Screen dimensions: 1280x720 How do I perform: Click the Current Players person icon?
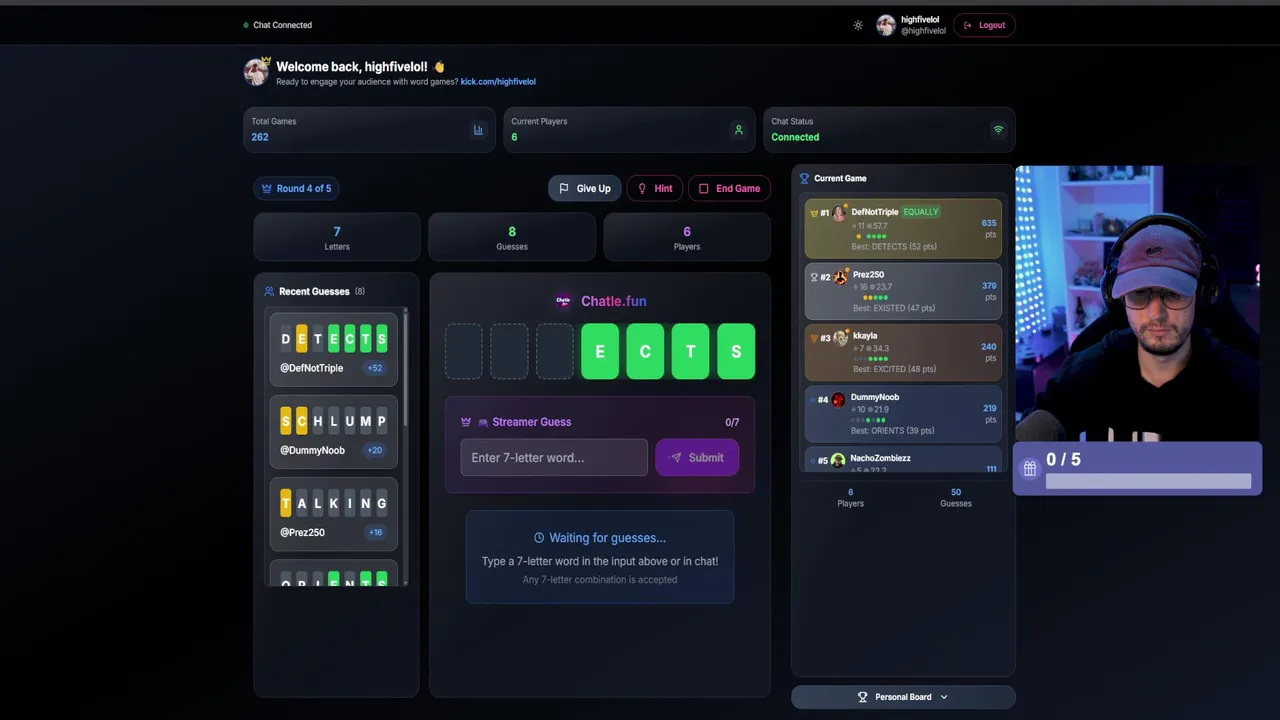point(738,130)
